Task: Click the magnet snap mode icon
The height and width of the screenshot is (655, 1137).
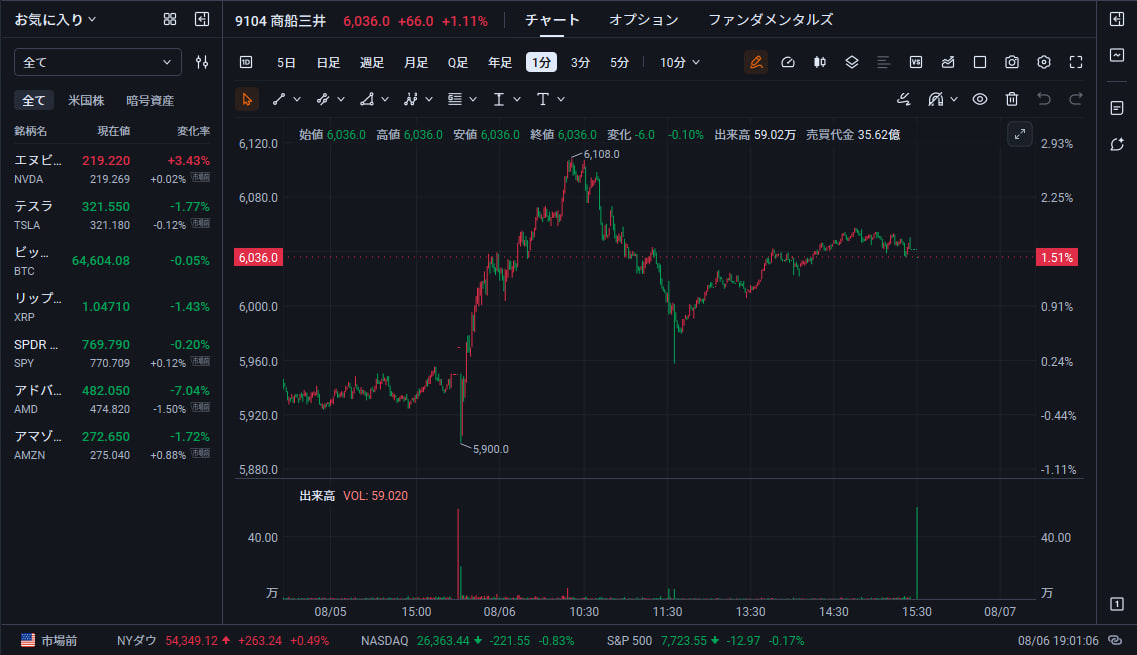Action: coord(935,99)
